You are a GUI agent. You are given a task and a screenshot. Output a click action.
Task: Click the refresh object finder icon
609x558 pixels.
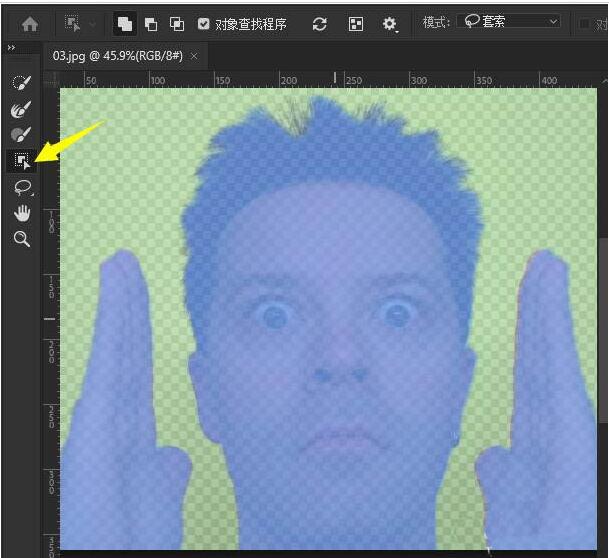tap(320, 23)
